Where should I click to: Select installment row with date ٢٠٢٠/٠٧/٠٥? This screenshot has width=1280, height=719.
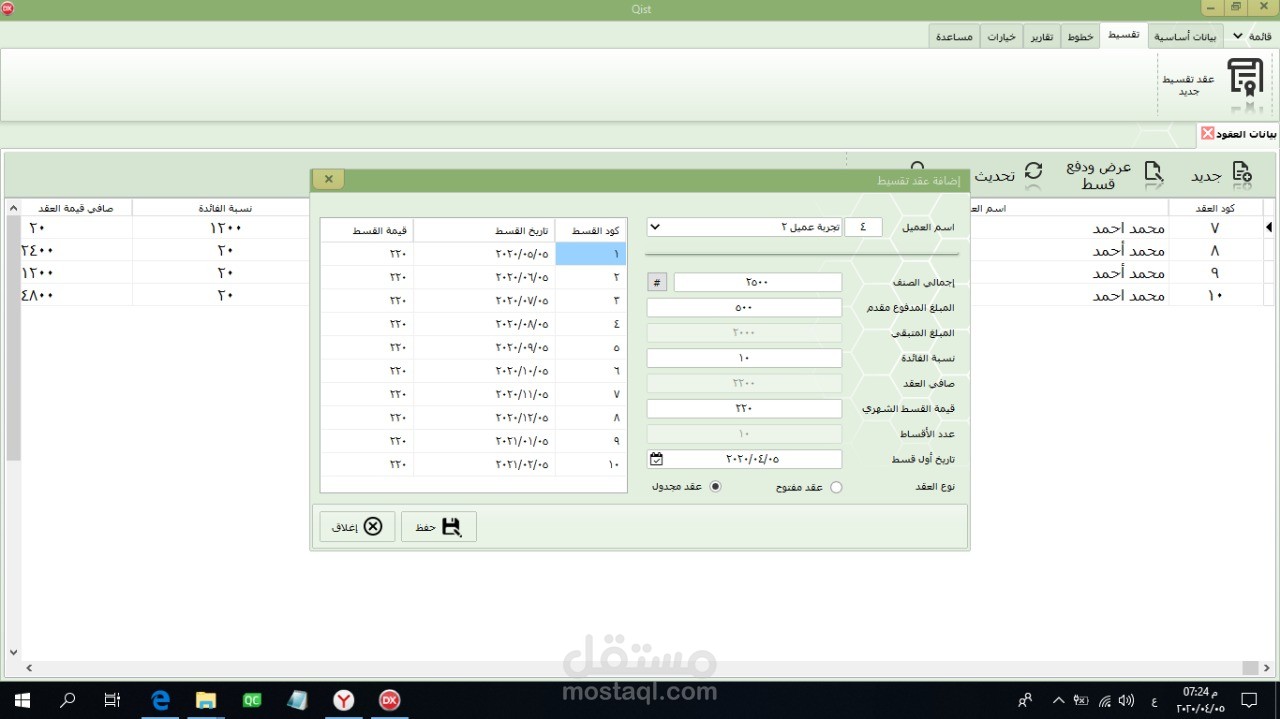473,300
